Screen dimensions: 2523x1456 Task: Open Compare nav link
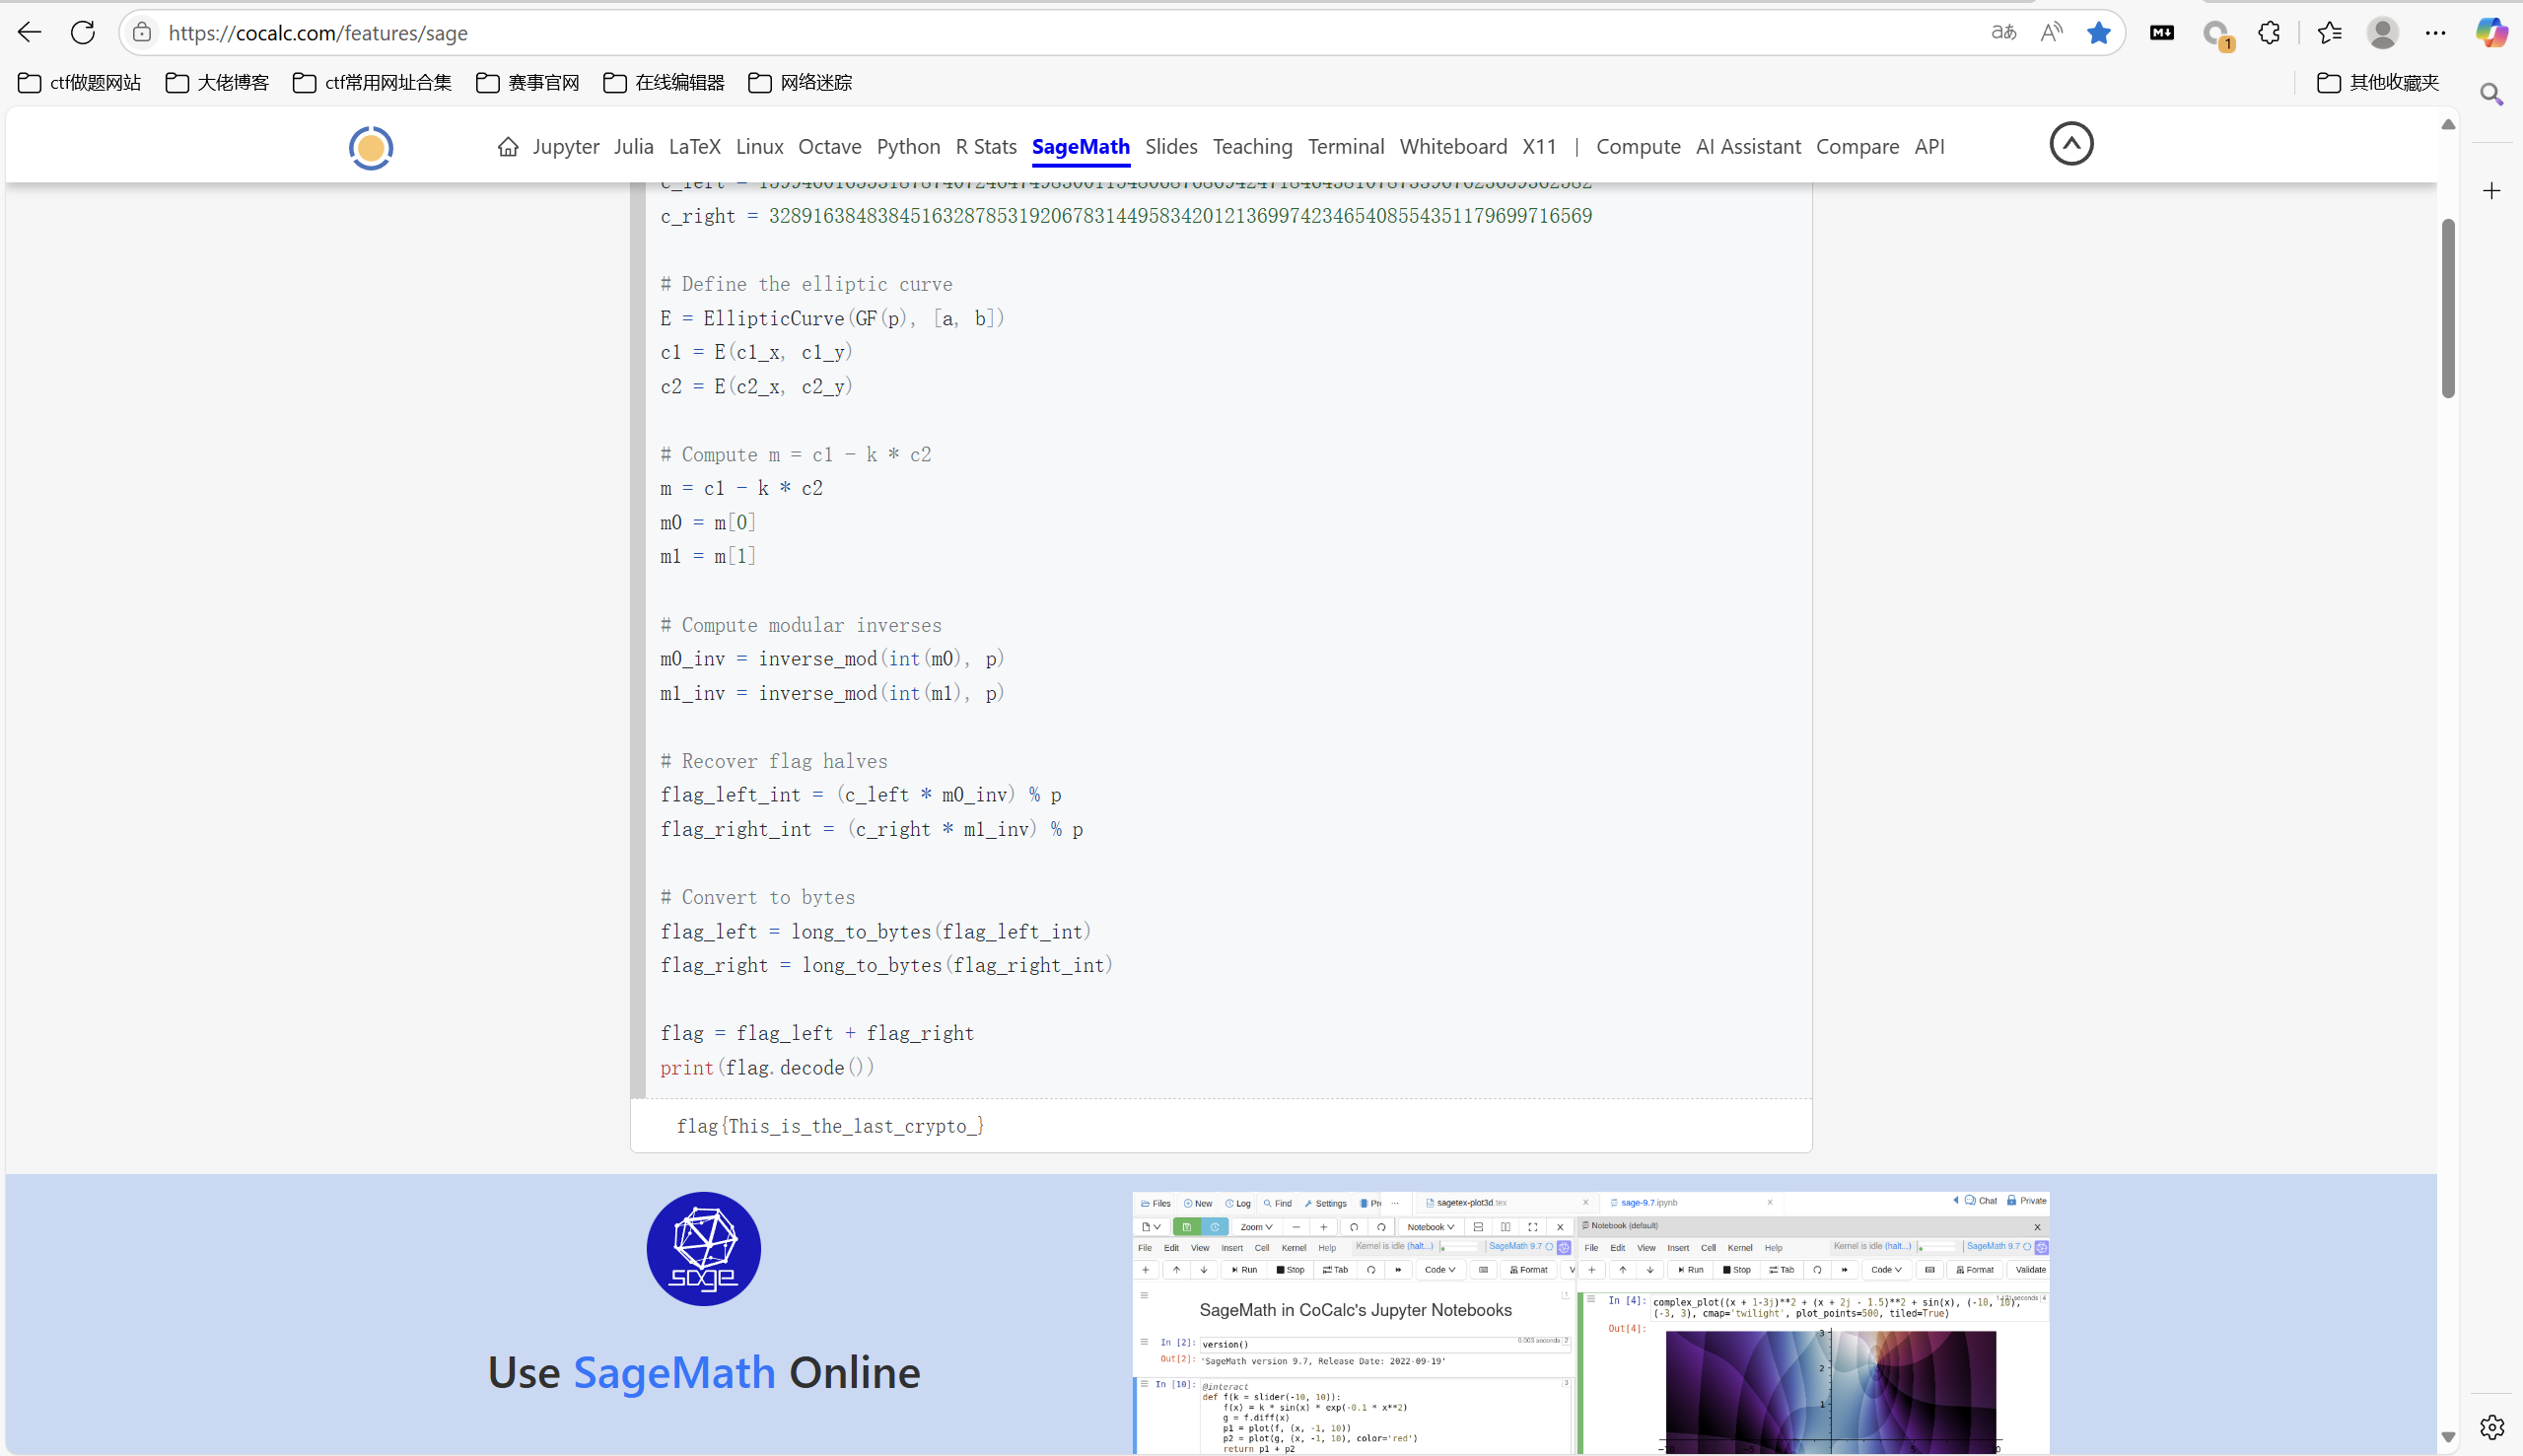(x=1857, y=147)
